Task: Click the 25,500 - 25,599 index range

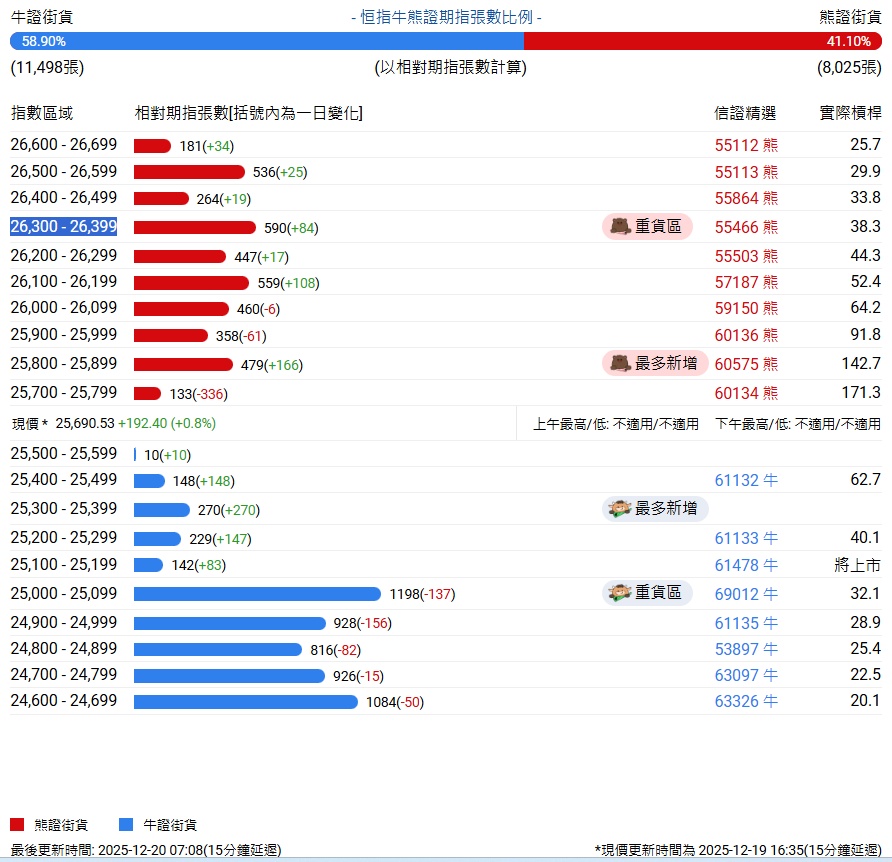Action: coord(64,453)
